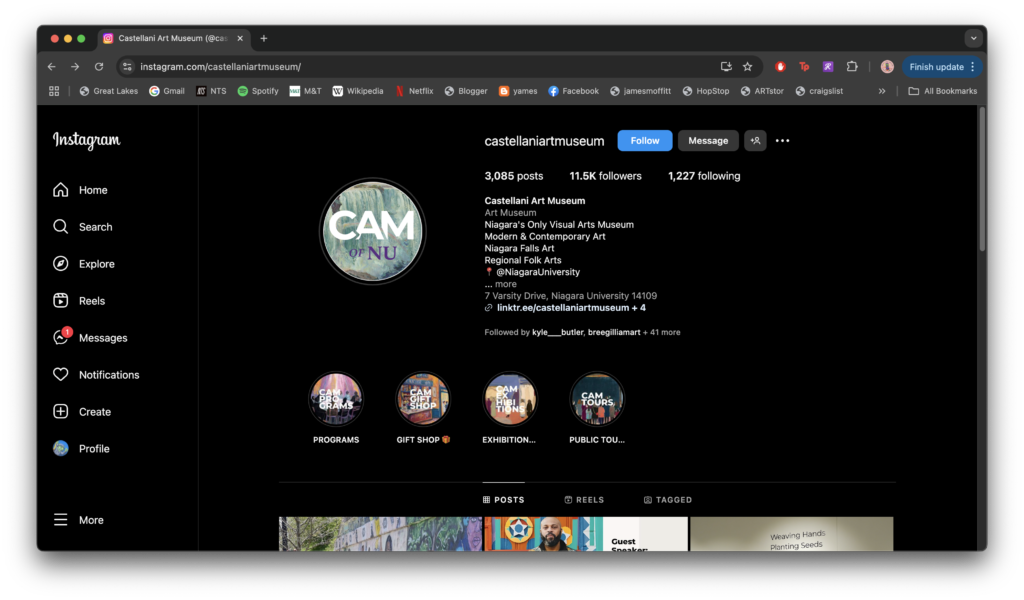Open the PROGRAMS story highlight
This screenshot has height=600, width=1024.
click(336, 399)
